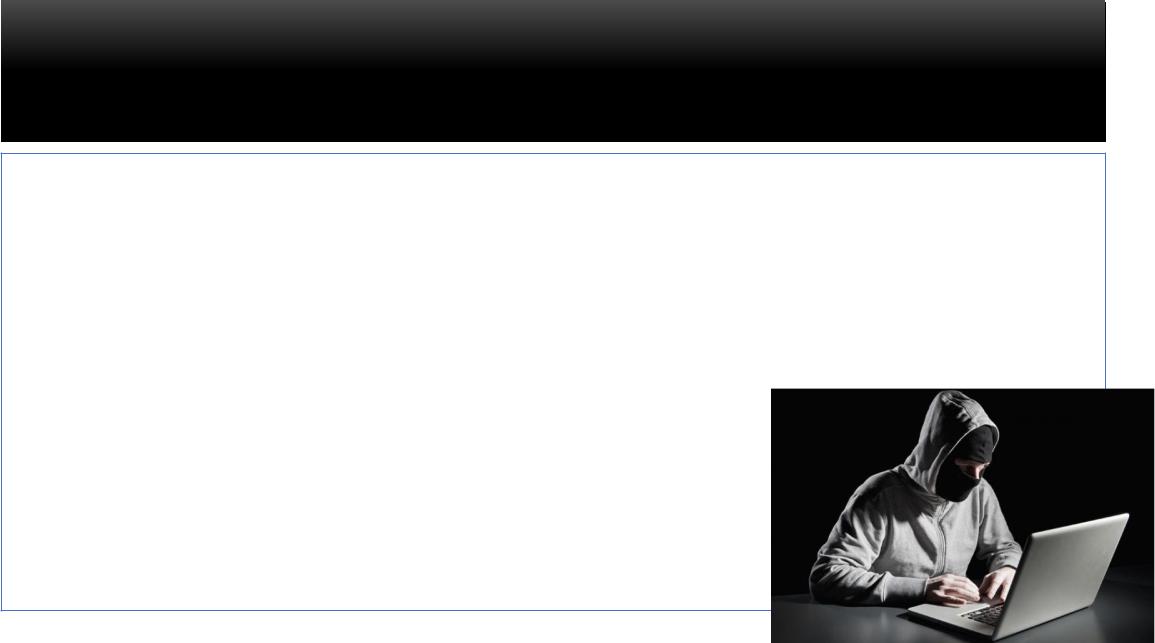Screen dimensions: 1155x643
Task: Click the left border of the content box
Action: click(x=1, y=382)
